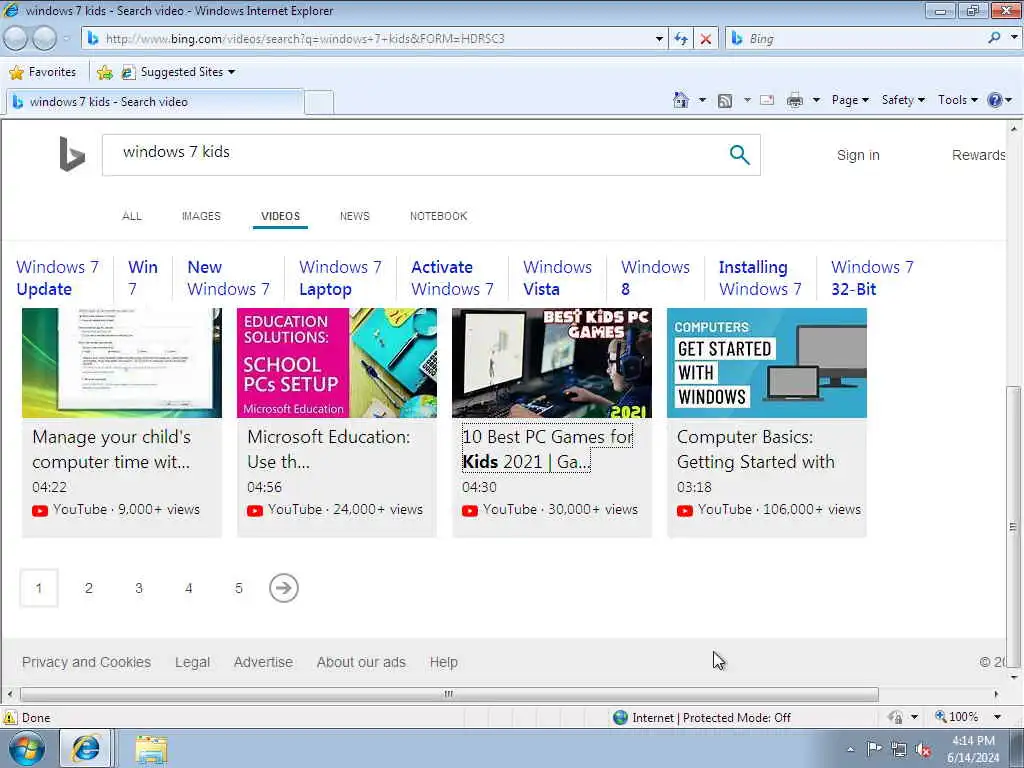Click the Action Center flag tray icon
This screenshot has height=768, width=1024.
(x=874, y=748)
